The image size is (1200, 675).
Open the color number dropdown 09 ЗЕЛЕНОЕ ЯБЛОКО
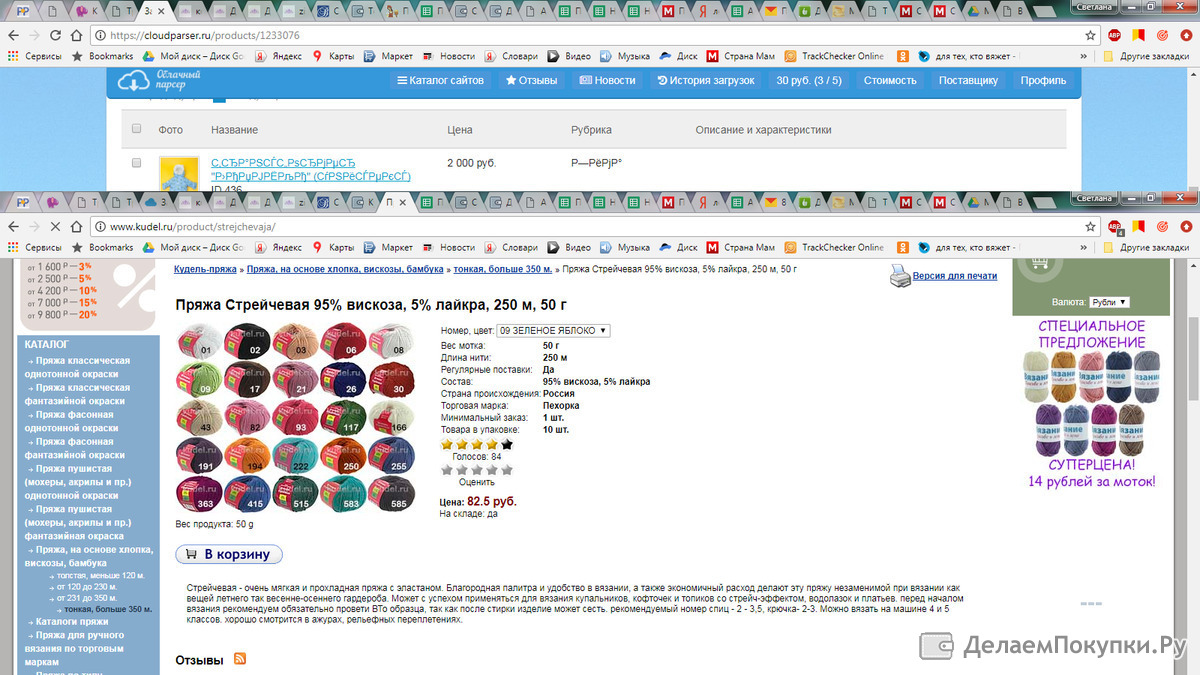pyautogui.click(x=554, y=330)
